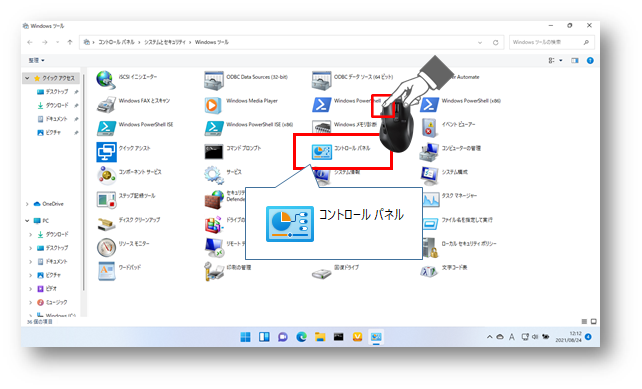Open コンポーネント サービス
Screen dimensions: 642x389
pyautogui.click(x=129, y=175)
